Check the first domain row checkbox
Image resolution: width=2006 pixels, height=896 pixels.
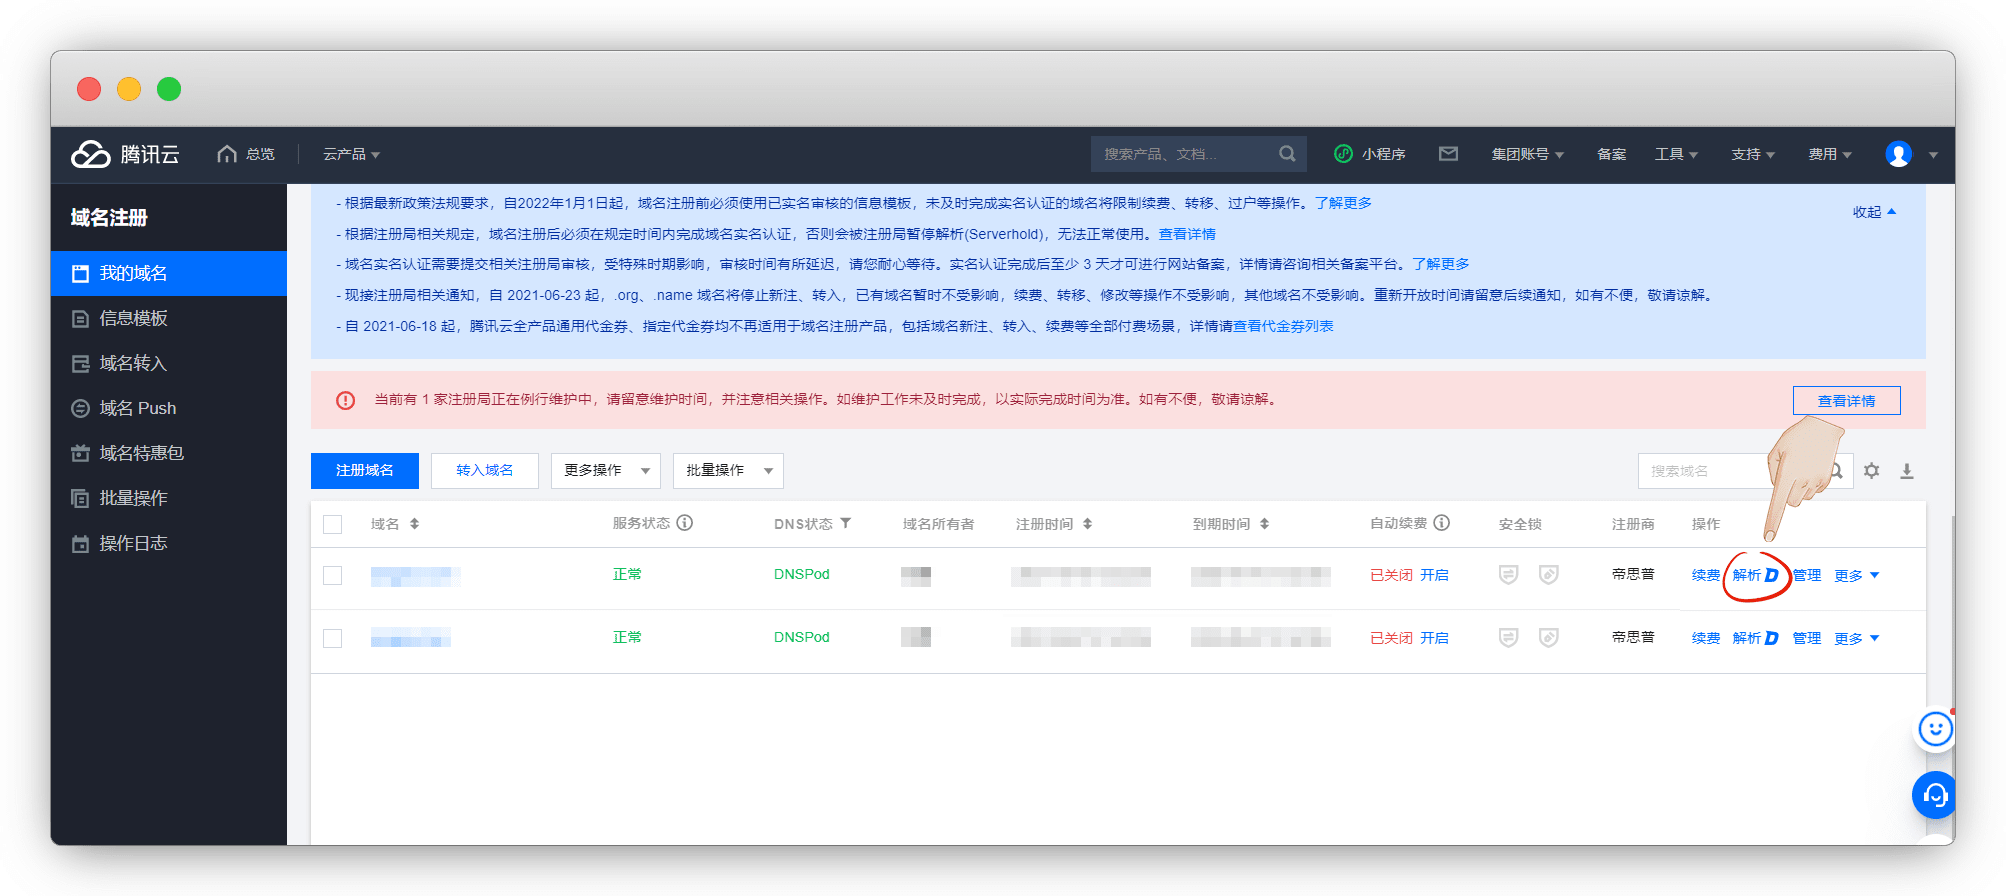point(333,576)
